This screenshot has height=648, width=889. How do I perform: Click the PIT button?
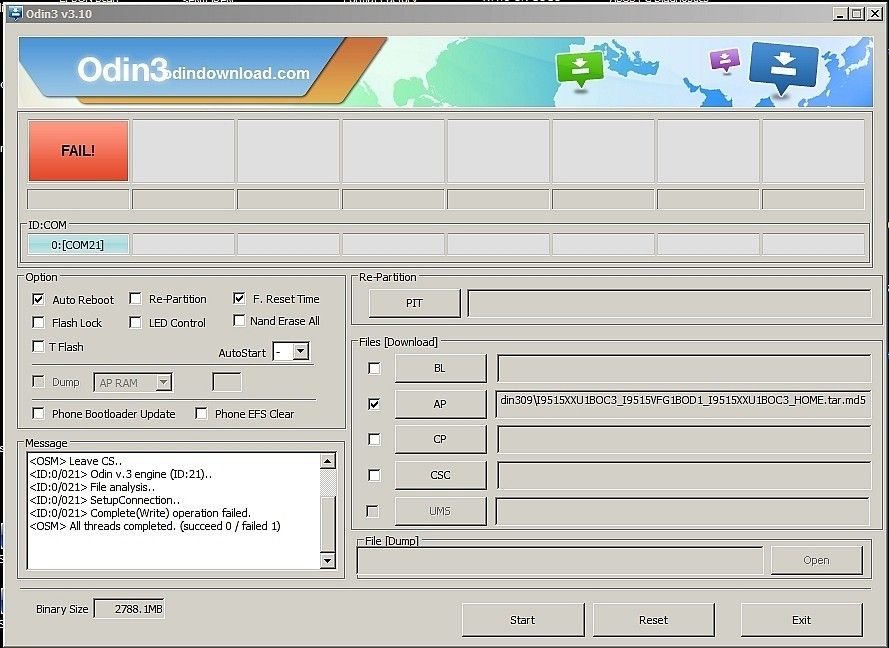point(414,303)
